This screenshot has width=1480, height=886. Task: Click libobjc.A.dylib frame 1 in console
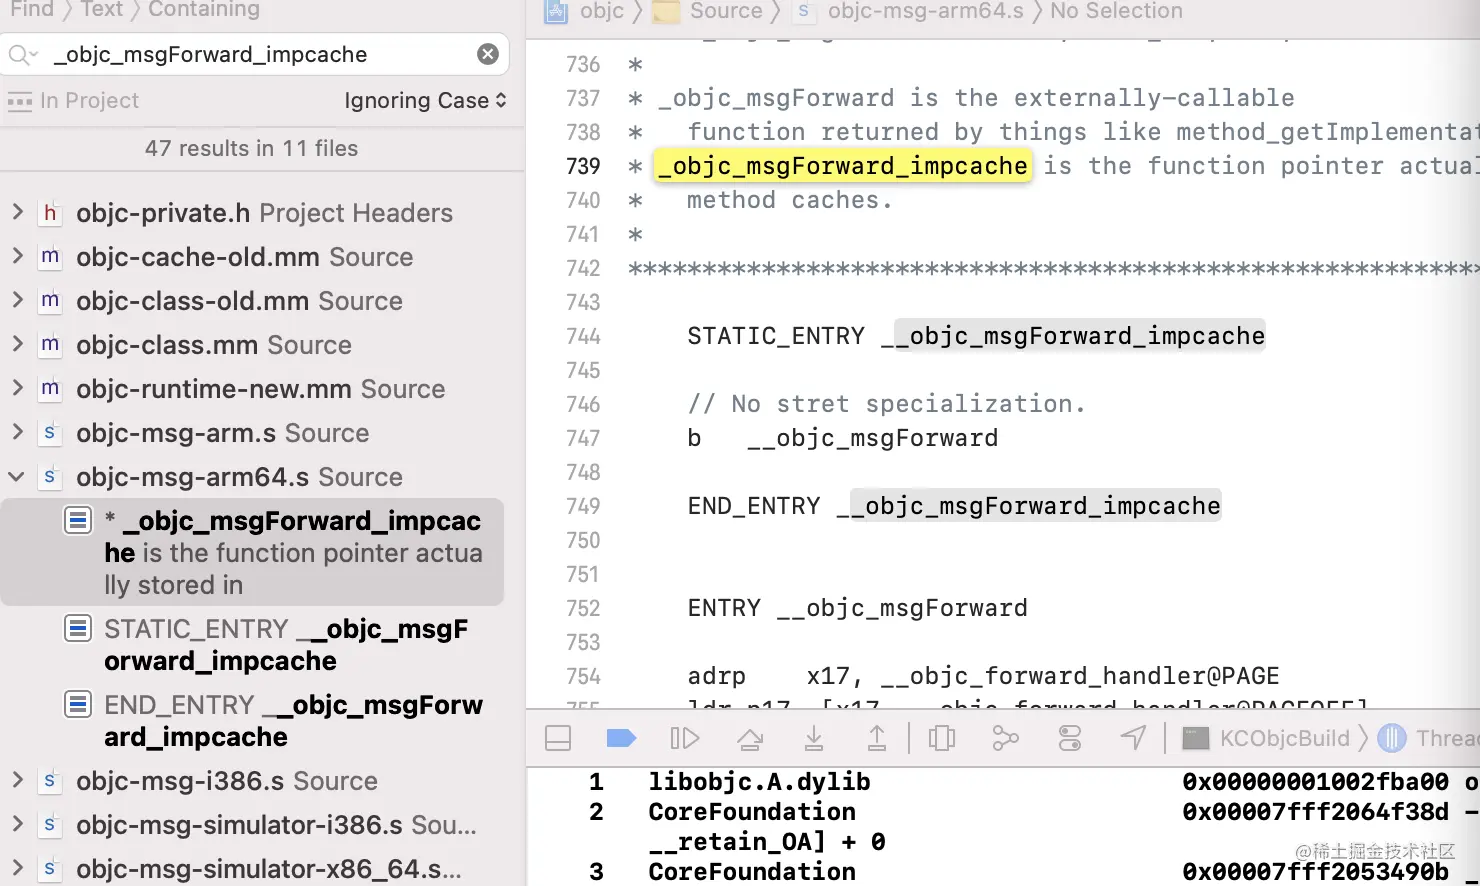(759, 782)
